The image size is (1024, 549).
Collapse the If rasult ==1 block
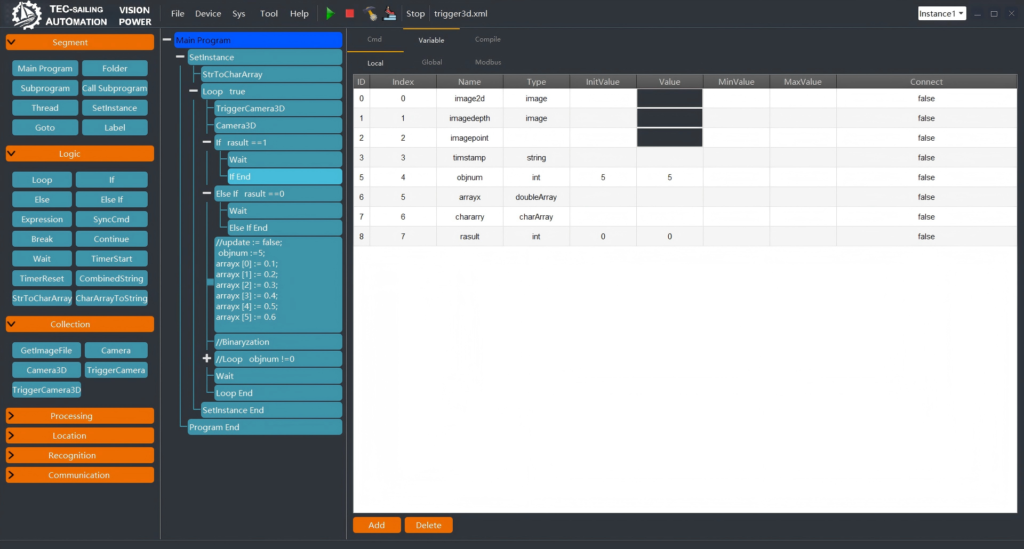coord(207,143)
